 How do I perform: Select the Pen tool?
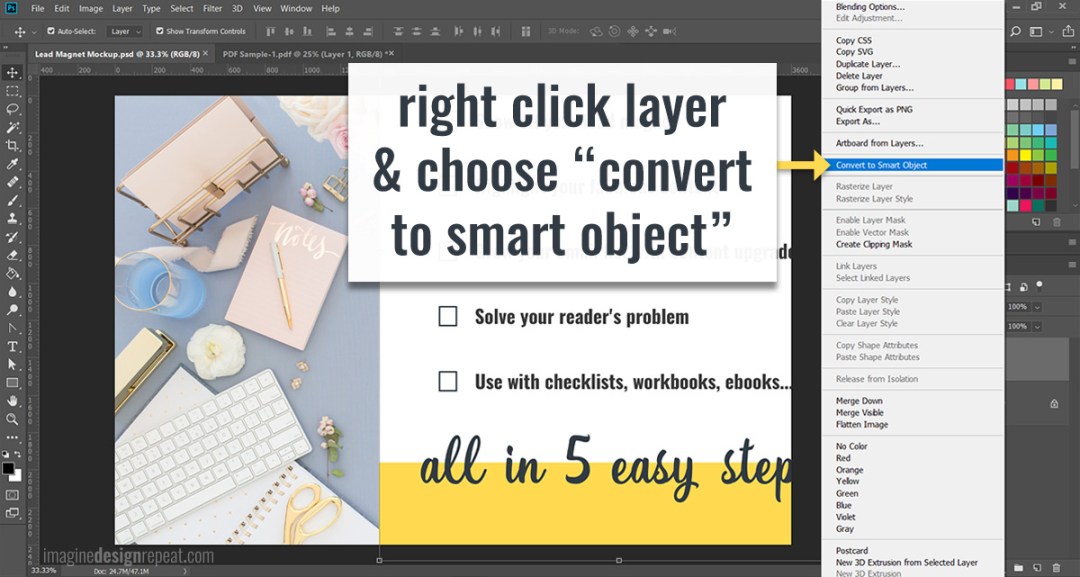point(12,328)
